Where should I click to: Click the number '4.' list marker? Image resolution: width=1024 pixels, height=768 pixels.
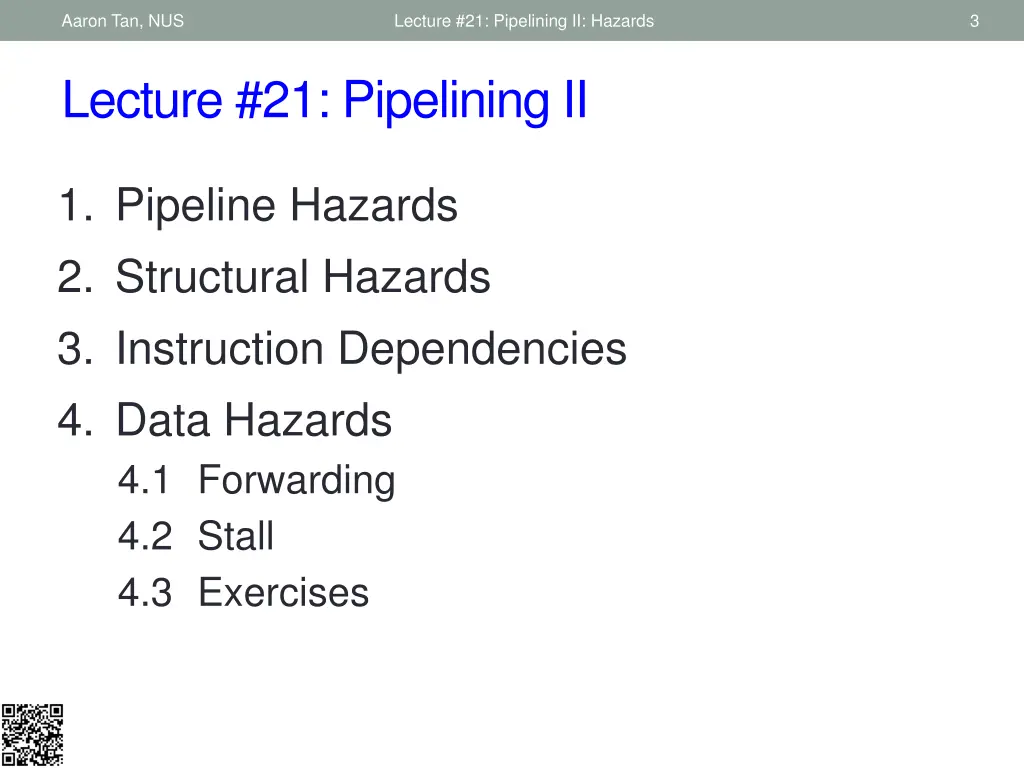(76, 420)
